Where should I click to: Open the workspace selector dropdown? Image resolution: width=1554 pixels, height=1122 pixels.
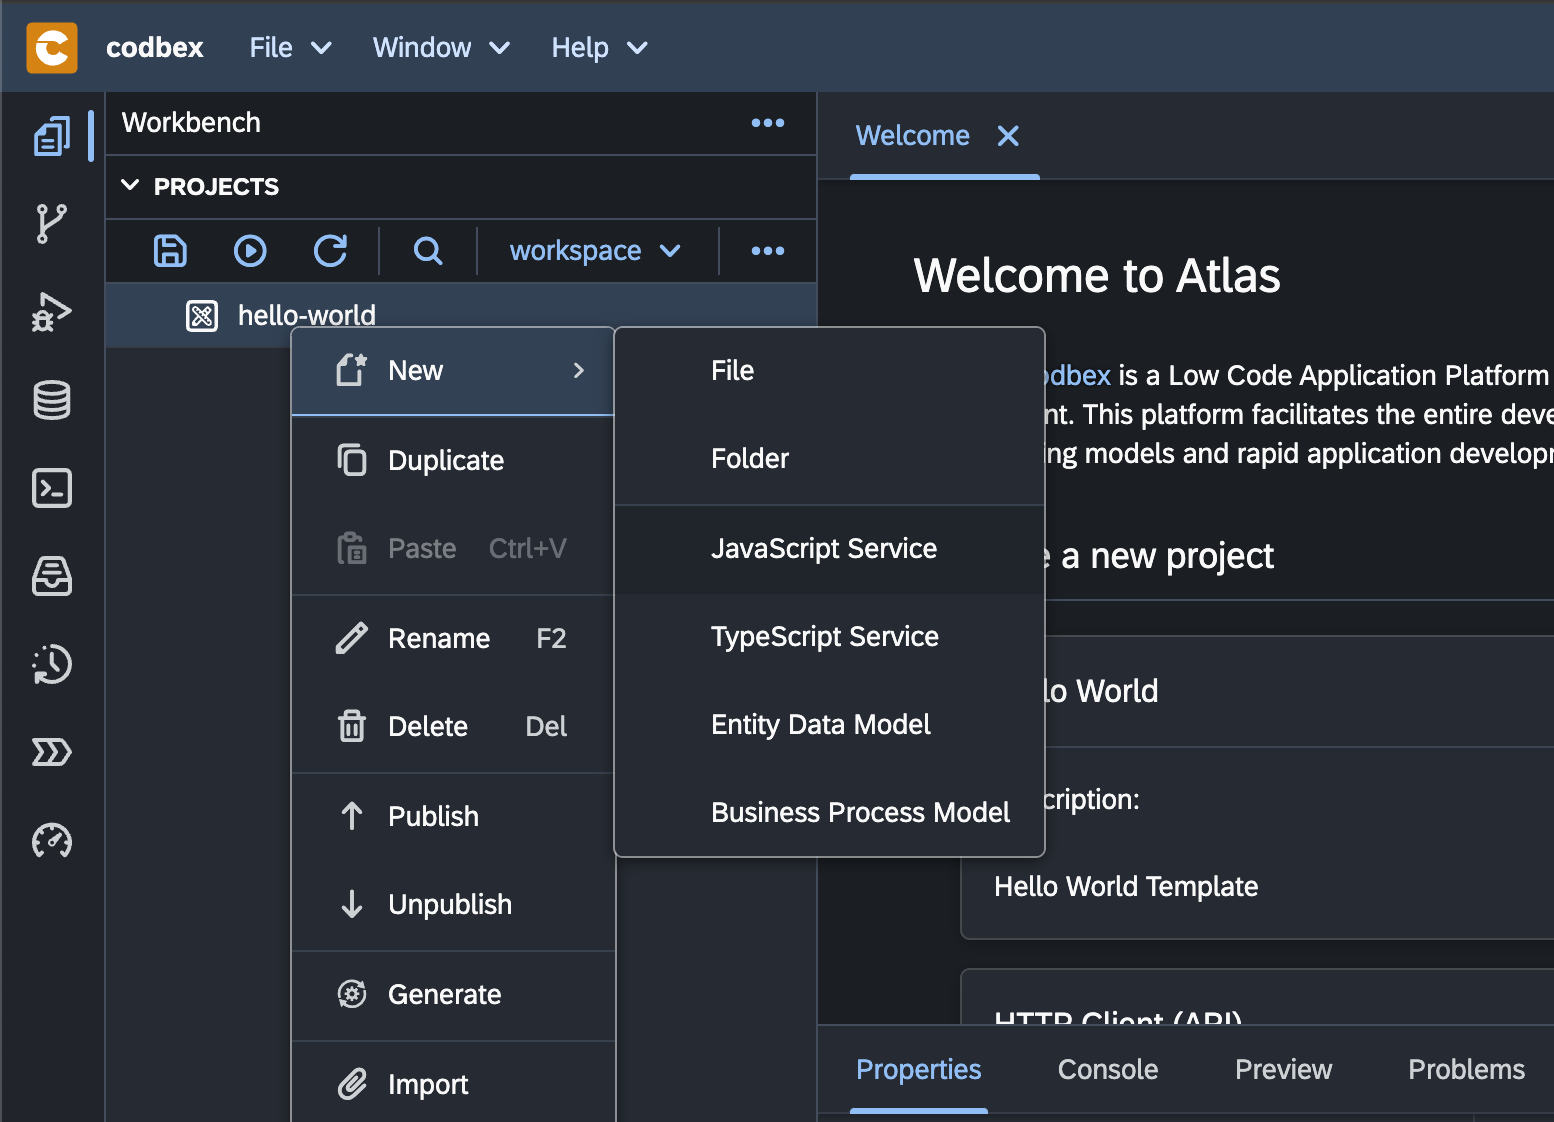pos(595,251)
